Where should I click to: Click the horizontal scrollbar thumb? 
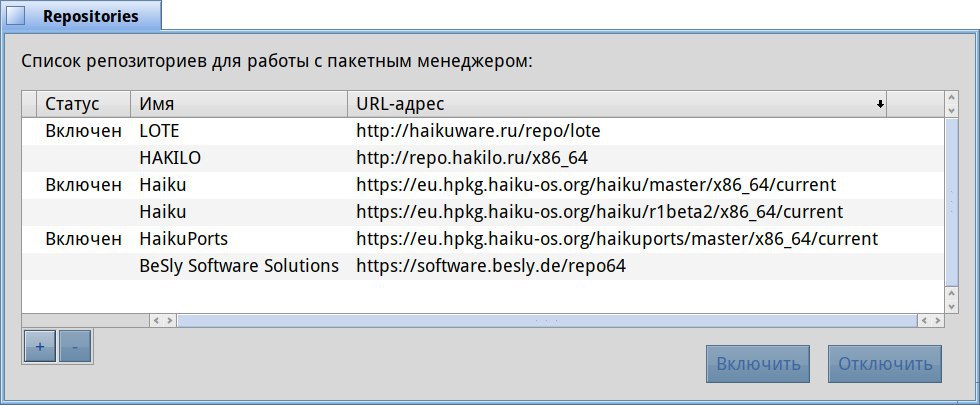547,321
